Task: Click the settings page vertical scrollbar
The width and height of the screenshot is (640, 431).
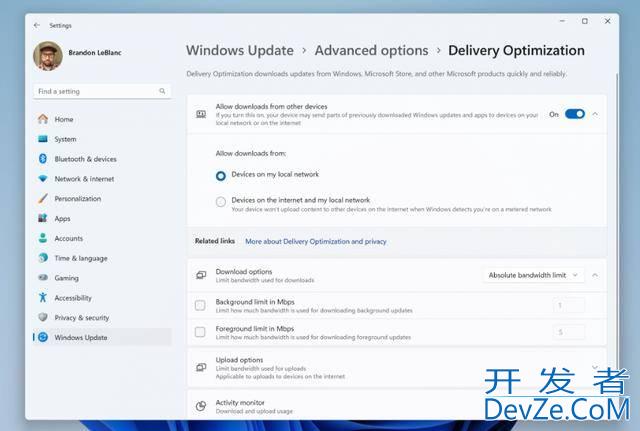Action: click(616, 220)
